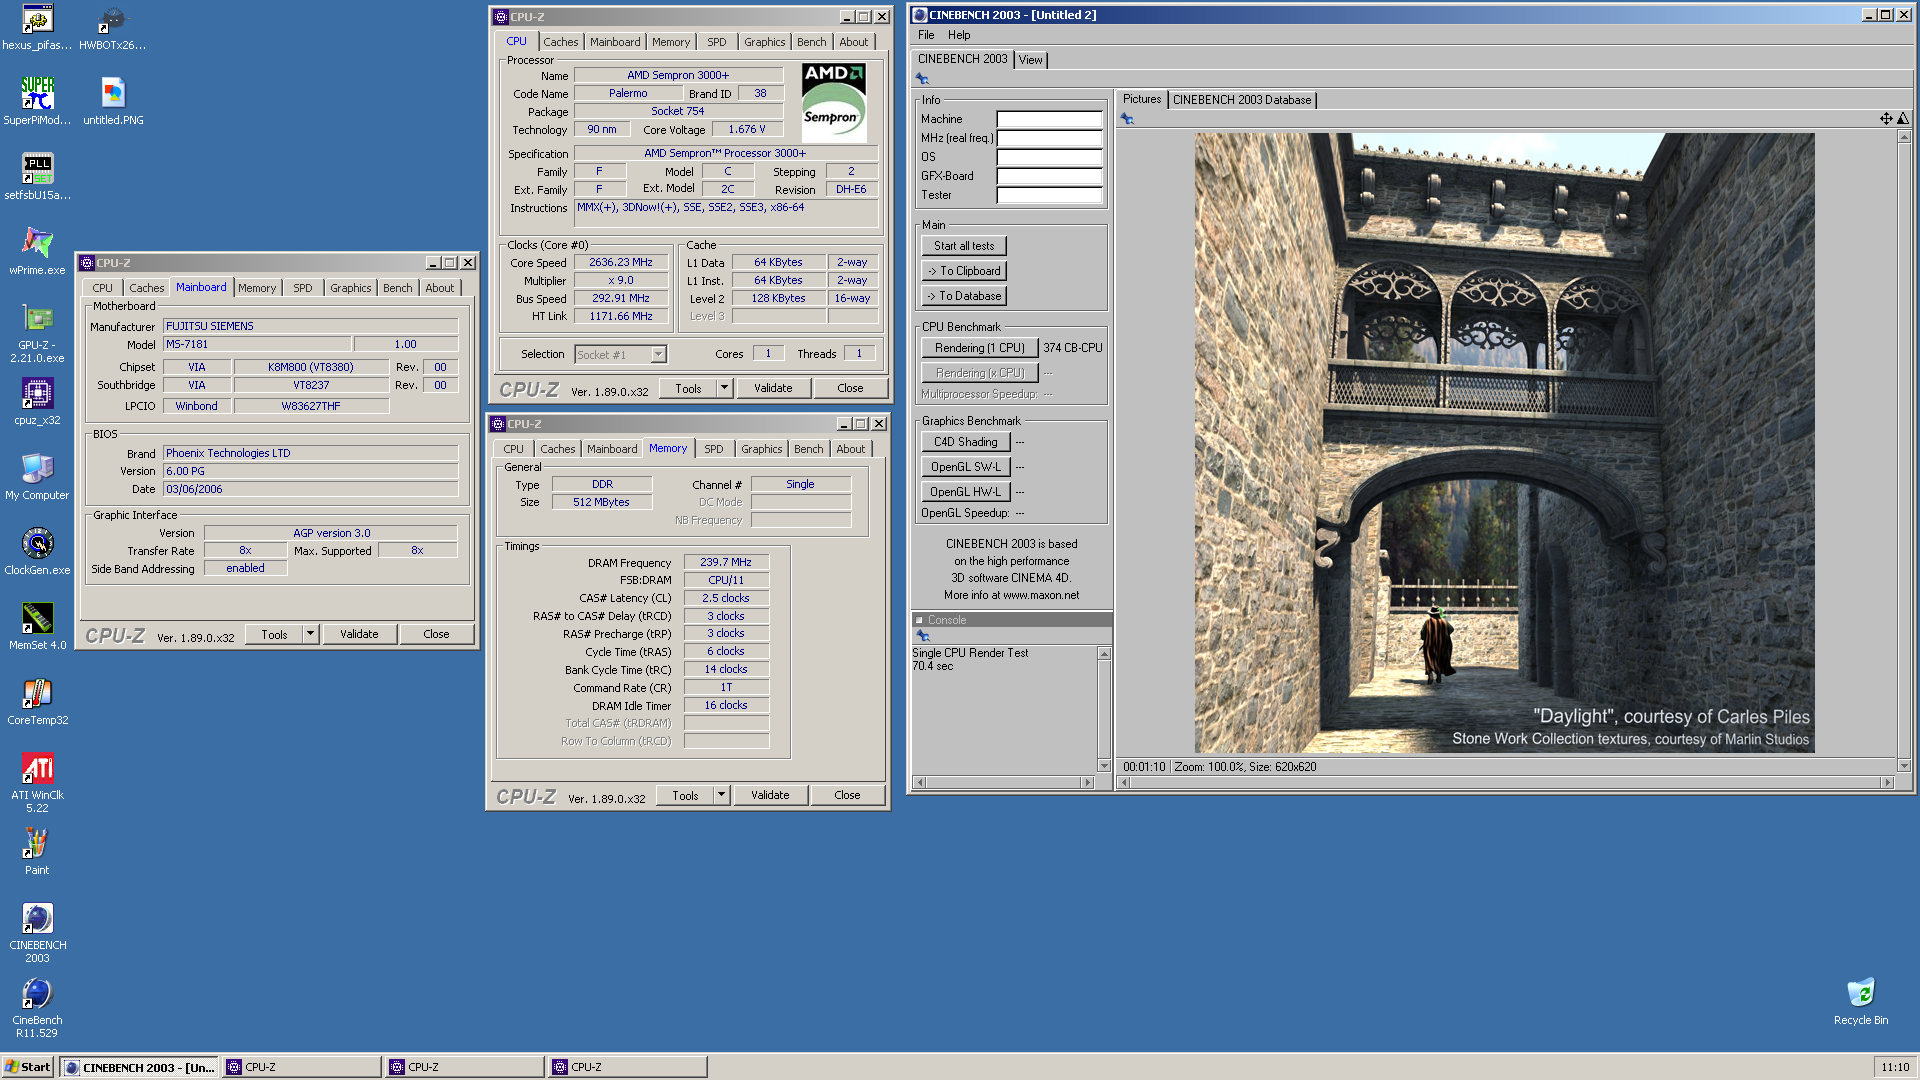Run the OpenGL HW-L benchmark
Image resolution: width=1920 pixels, height=1080 pixels.
[x=965, y=492]
